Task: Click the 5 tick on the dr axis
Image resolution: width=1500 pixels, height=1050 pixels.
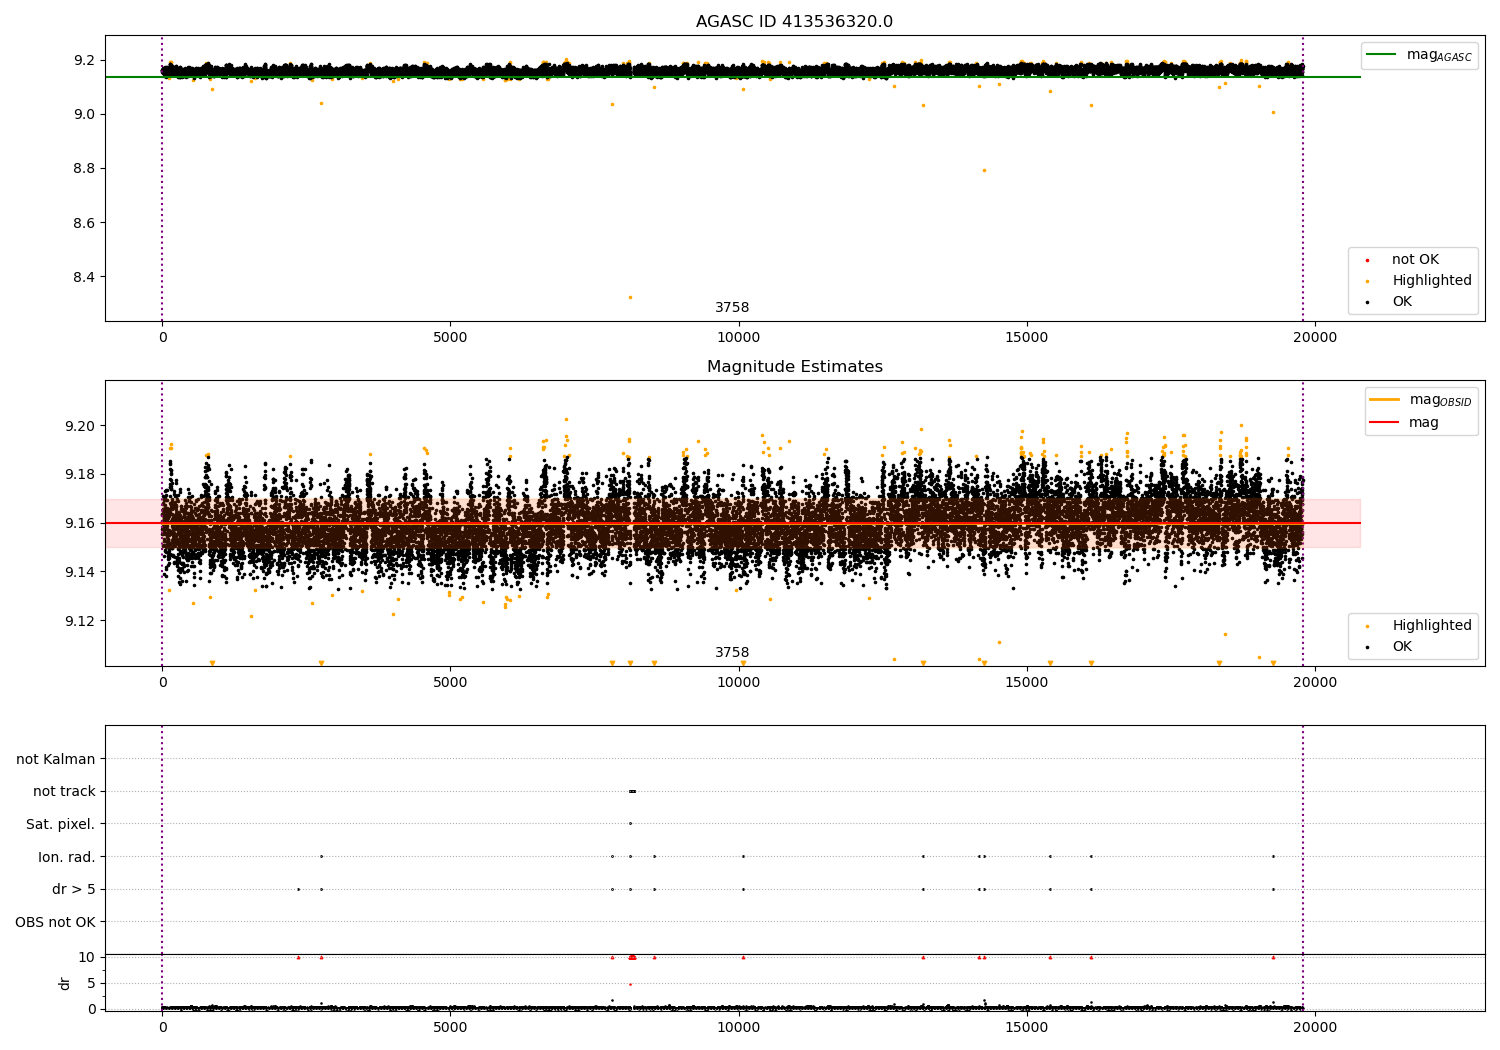Action: (91, 983)
